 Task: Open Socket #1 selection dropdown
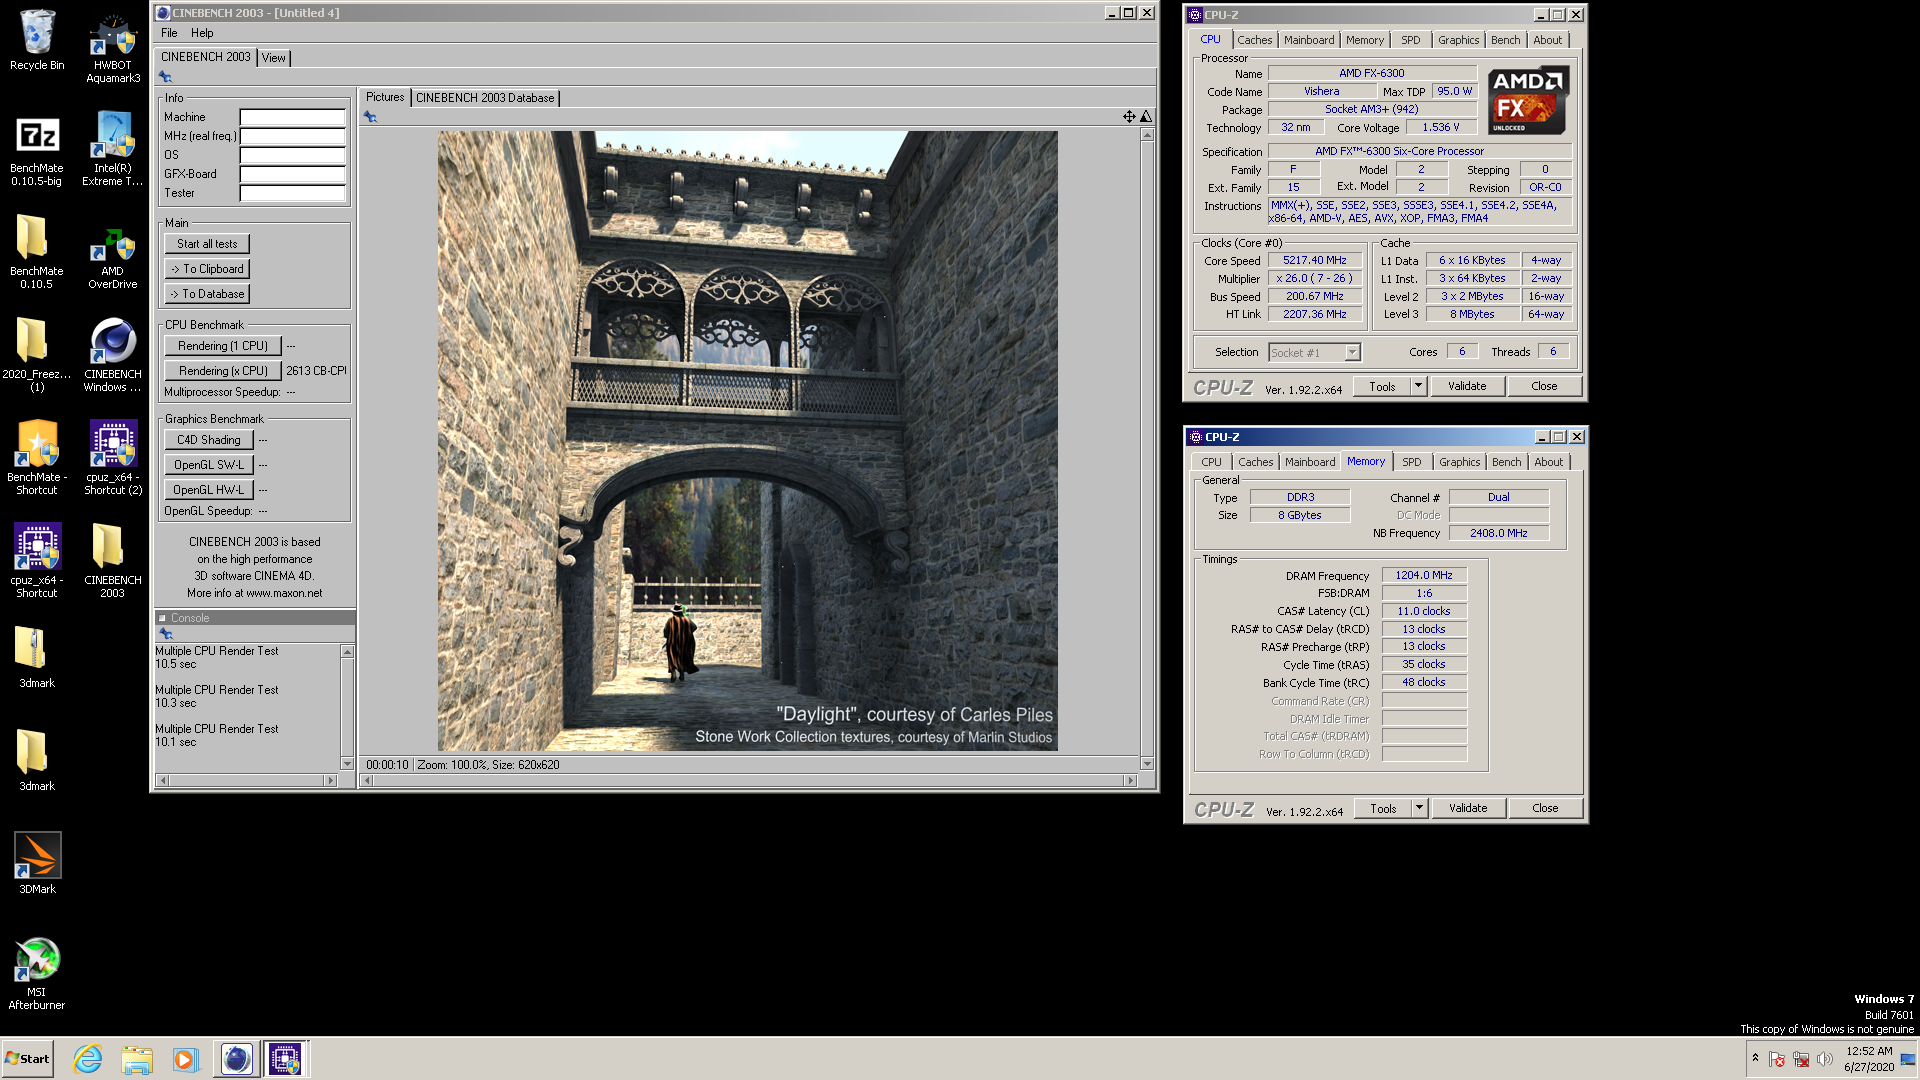(x=1315, y=353)
